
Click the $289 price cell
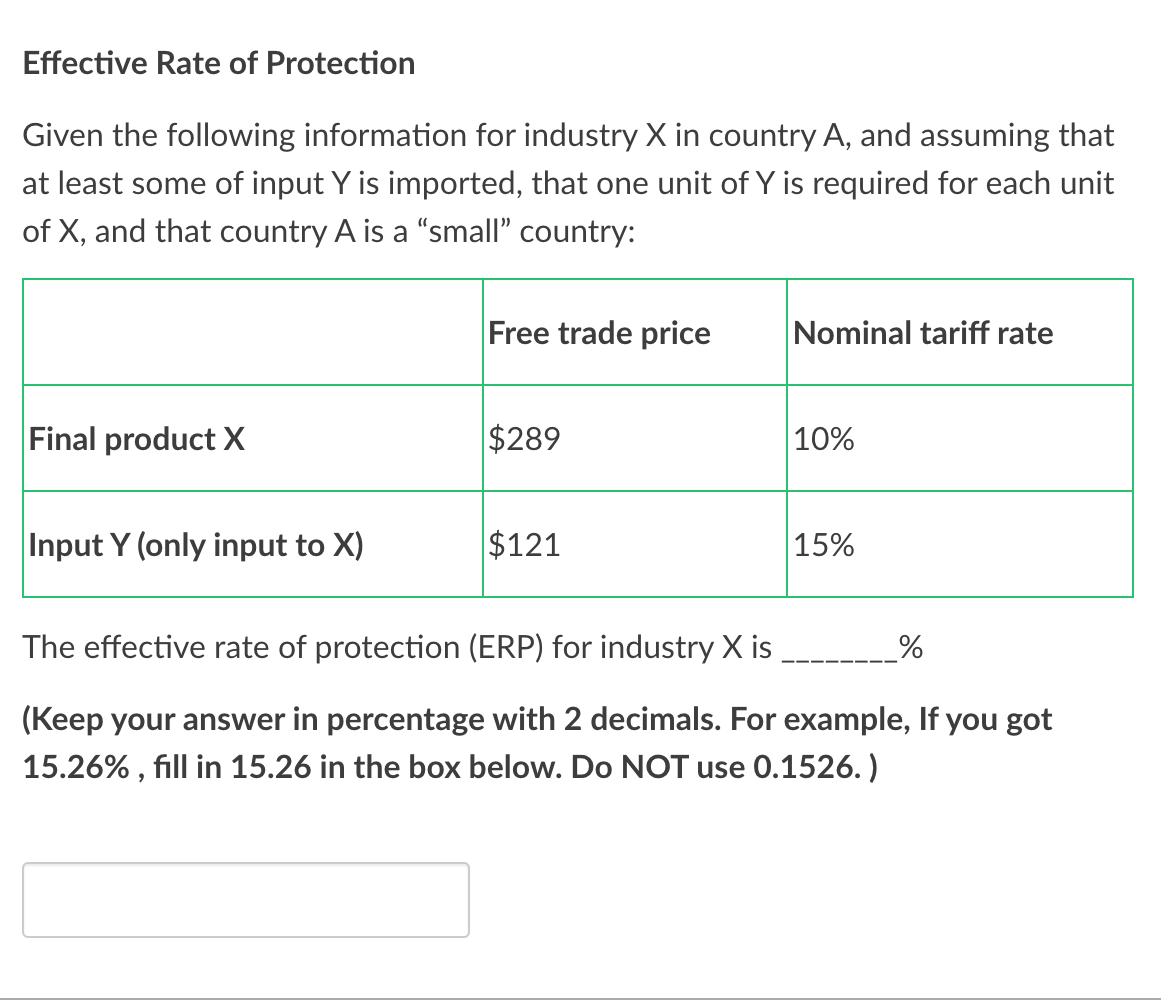(x=523, y=438)
